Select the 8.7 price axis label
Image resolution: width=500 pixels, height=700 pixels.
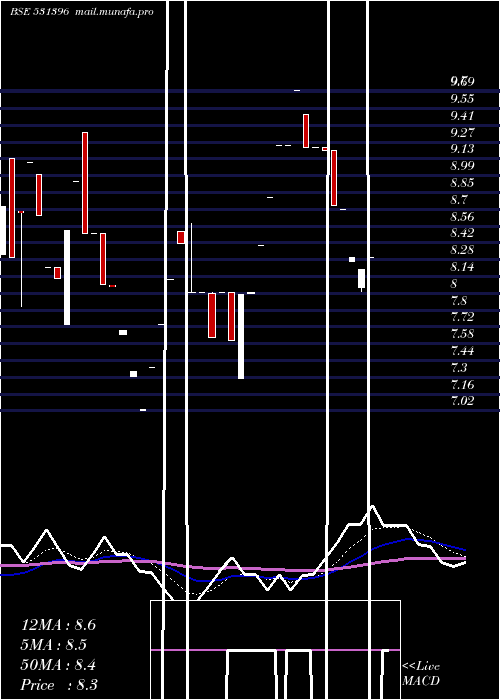(x=459, y=200)
